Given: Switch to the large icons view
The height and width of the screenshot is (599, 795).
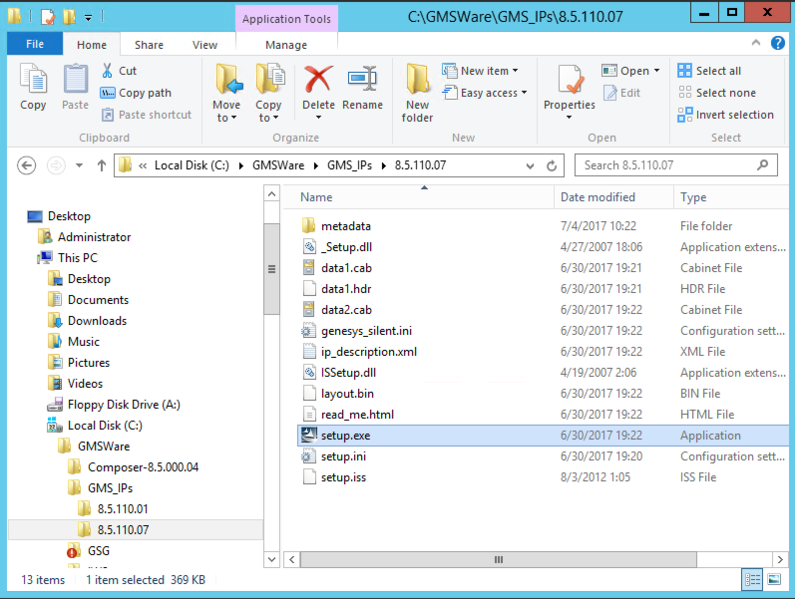Looking at the screenshot, I should coord(773,579).
